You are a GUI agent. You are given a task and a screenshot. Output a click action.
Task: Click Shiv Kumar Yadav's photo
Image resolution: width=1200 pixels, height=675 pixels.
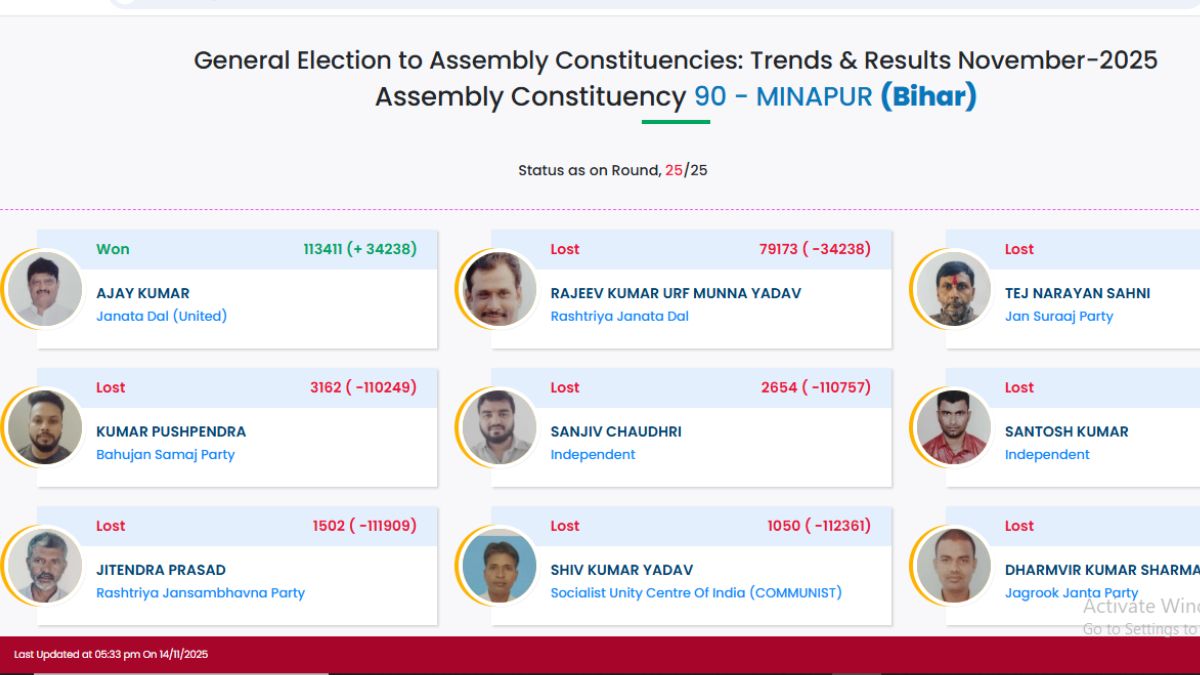(498, 566)
